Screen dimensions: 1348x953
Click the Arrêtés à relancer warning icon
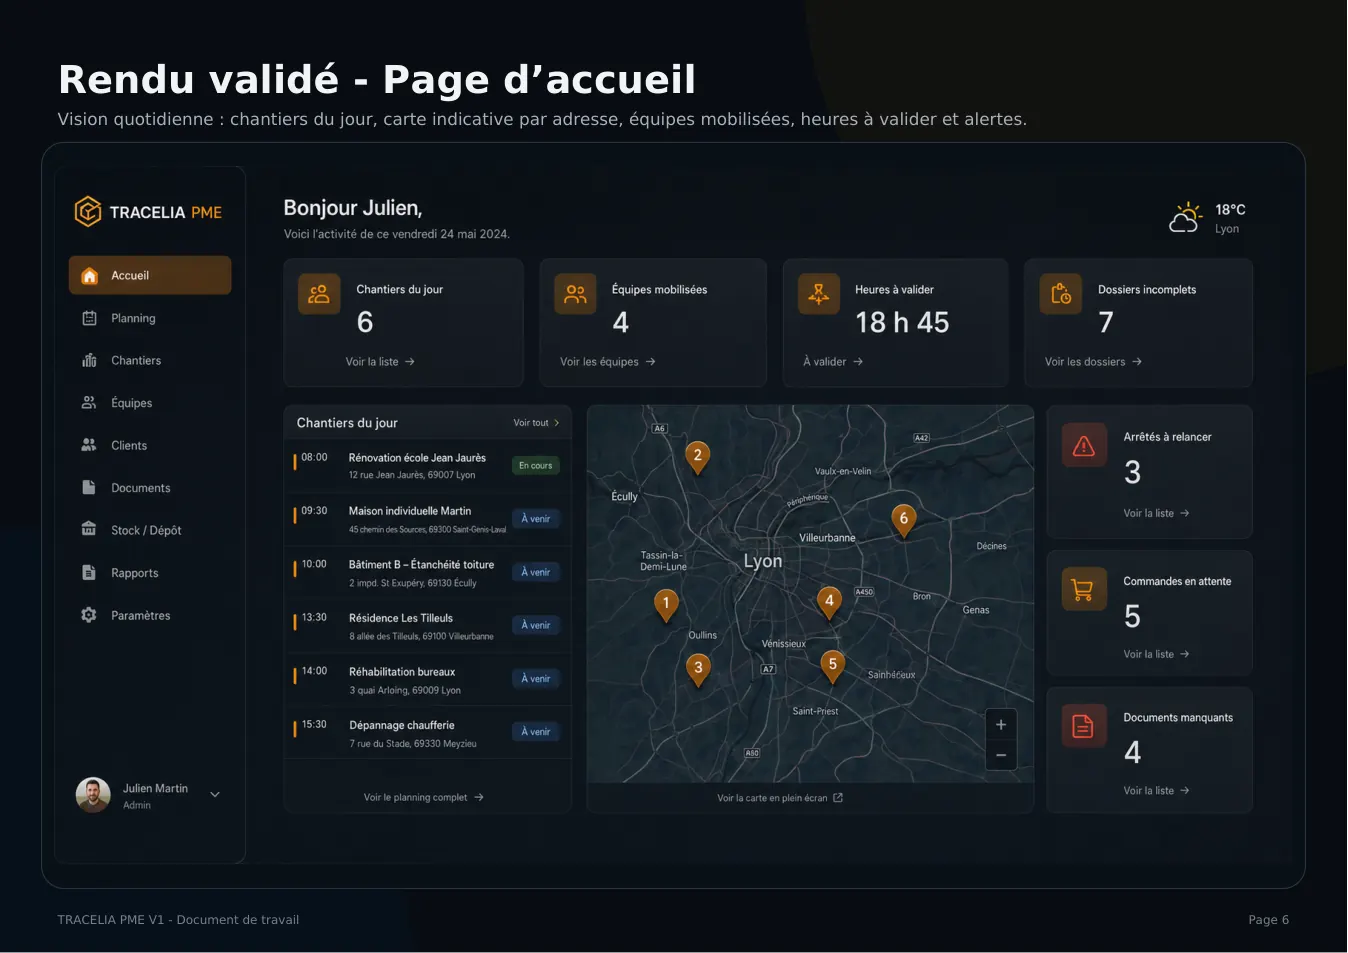[1084, 446]
